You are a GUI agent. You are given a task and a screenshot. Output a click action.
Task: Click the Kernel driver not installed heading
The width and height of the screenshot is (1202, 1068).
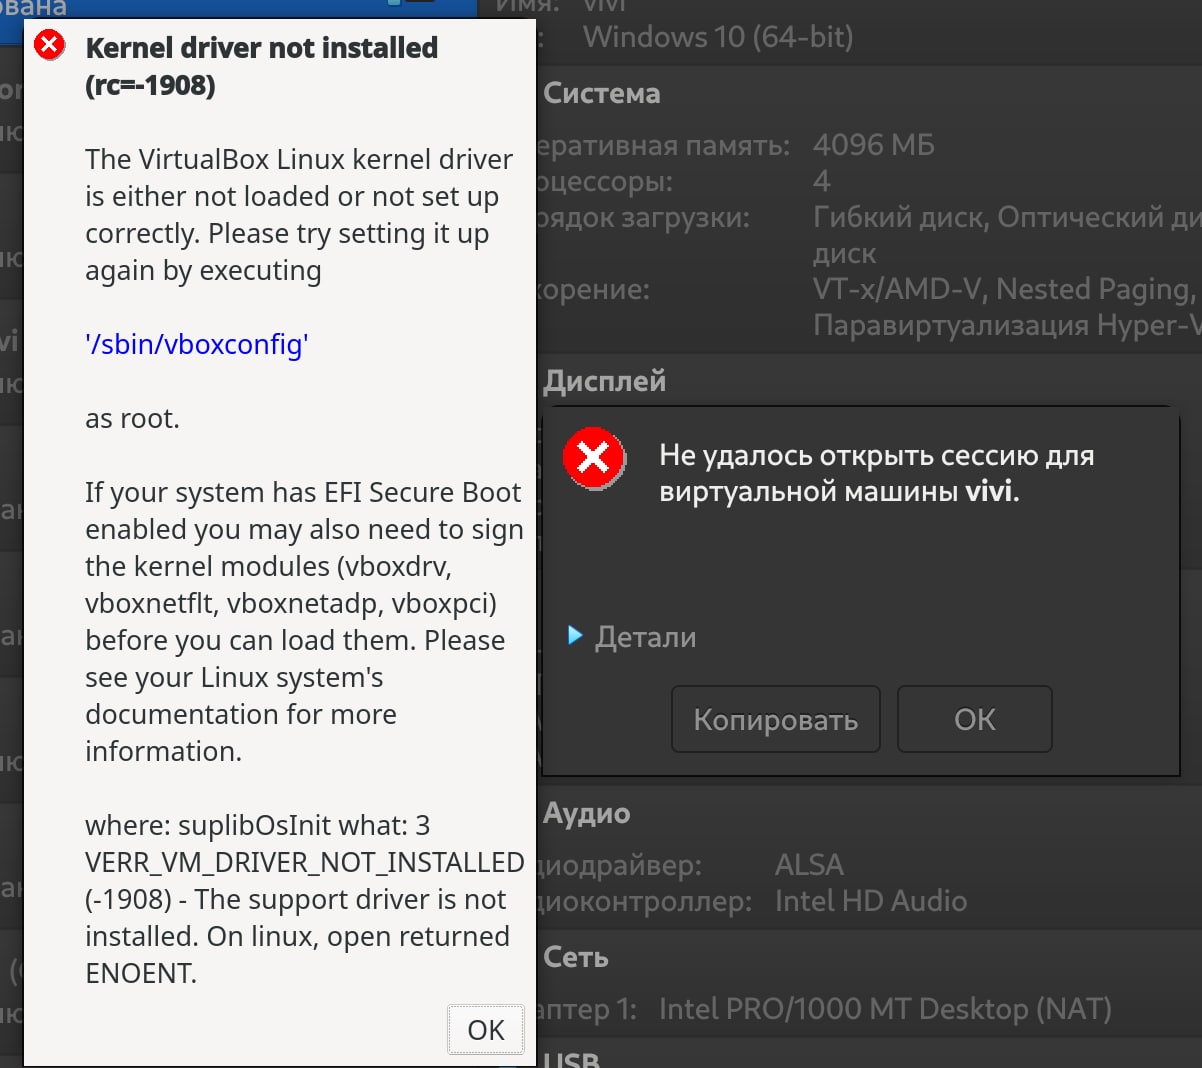coord(261,48)
